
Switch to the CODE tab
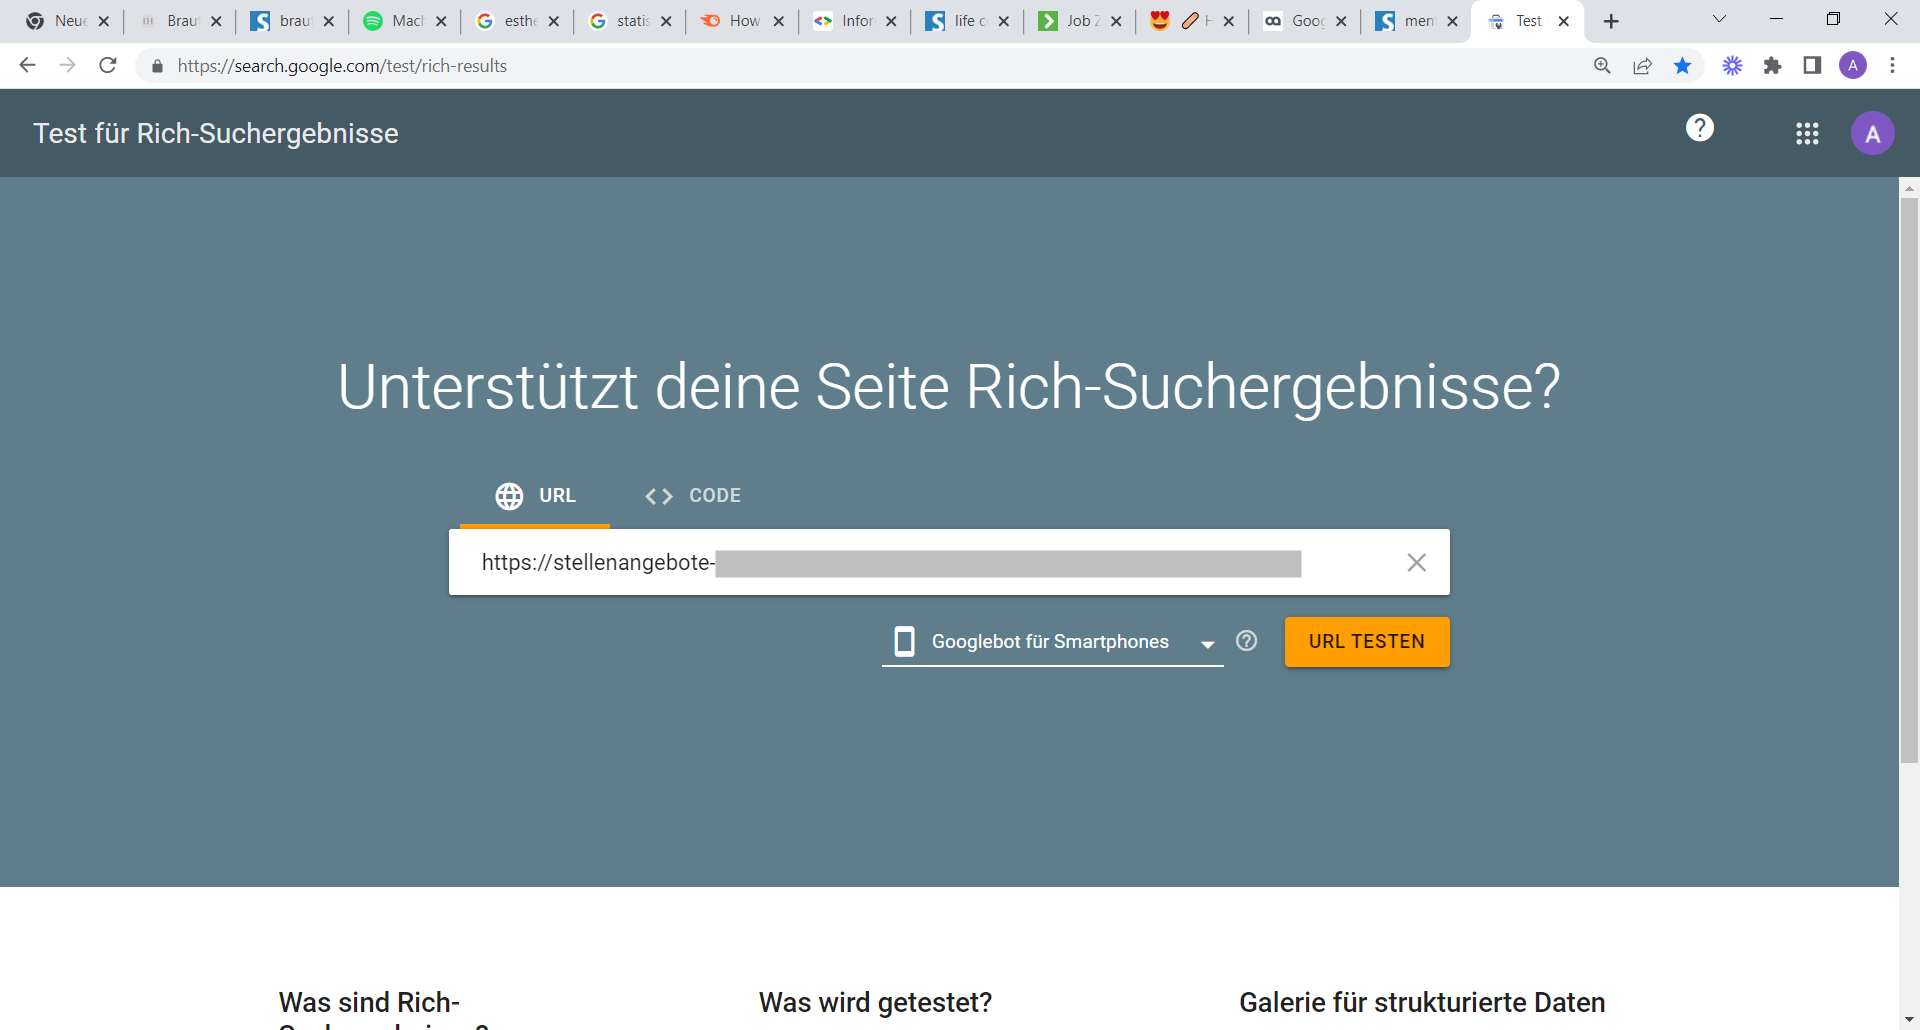(694, 496)
